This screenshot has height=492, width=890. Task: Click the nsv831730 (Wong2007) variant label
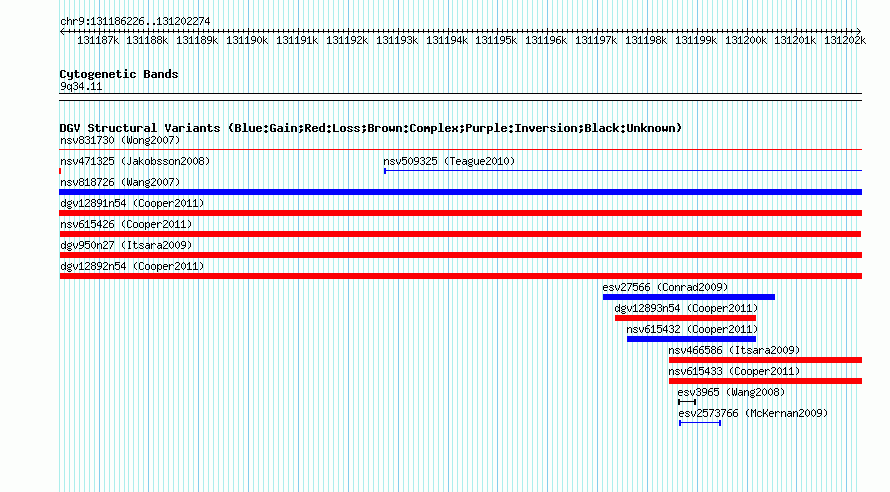tap(120, 140)
